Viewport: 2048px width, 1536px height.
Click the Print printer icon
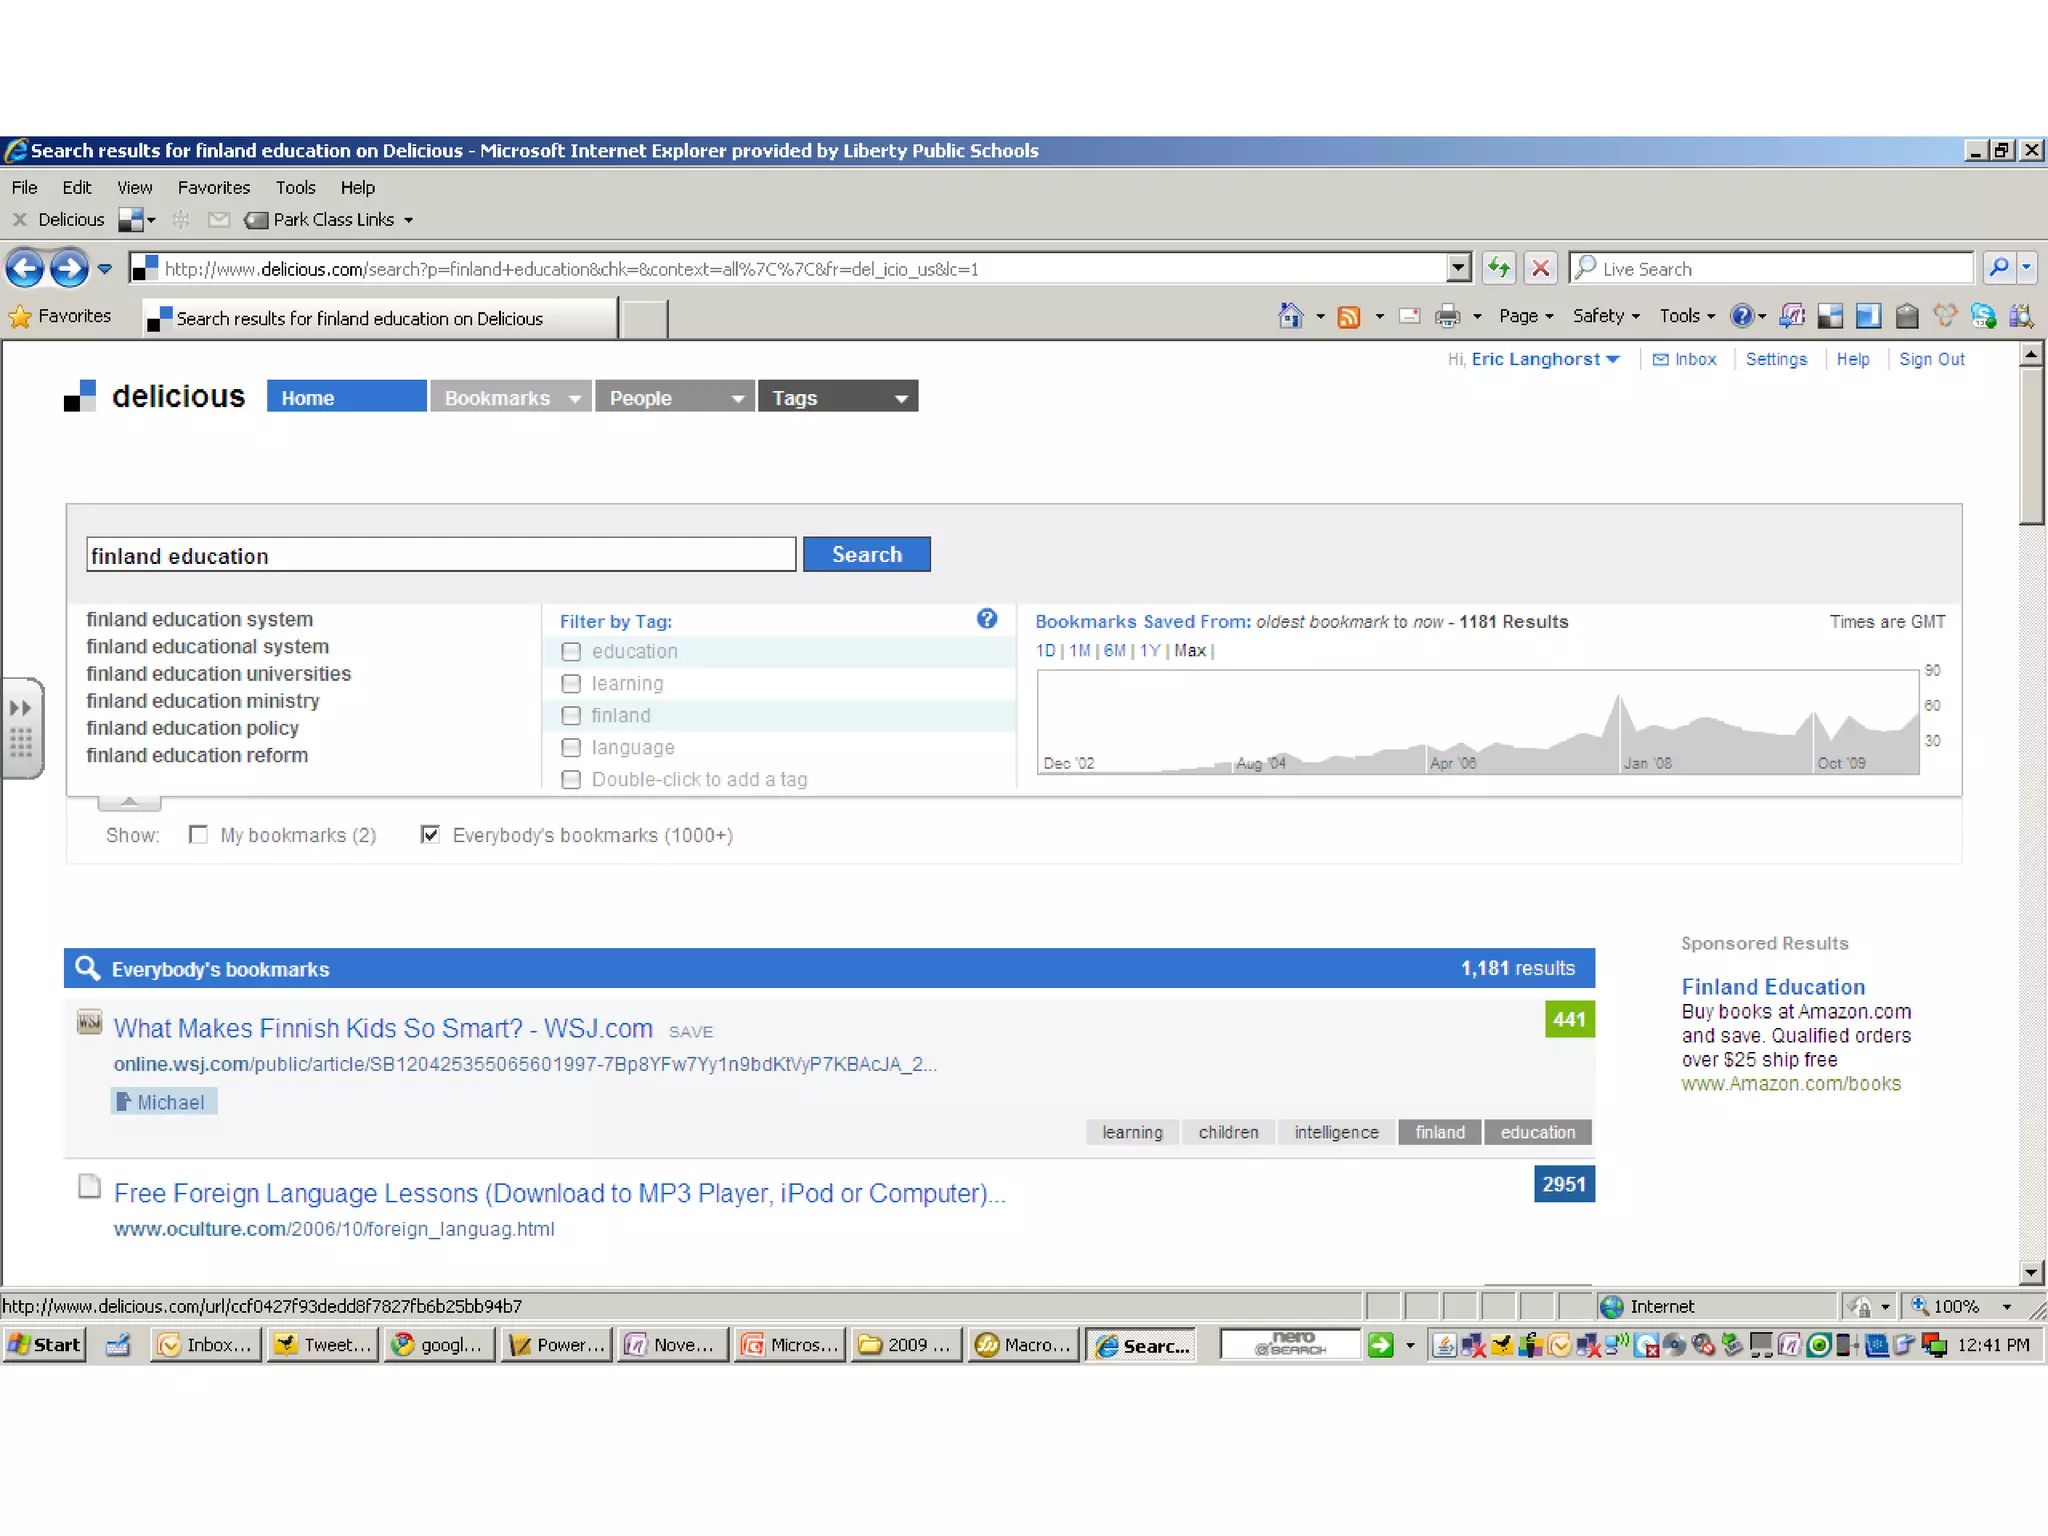click(x=1446, y=317)
